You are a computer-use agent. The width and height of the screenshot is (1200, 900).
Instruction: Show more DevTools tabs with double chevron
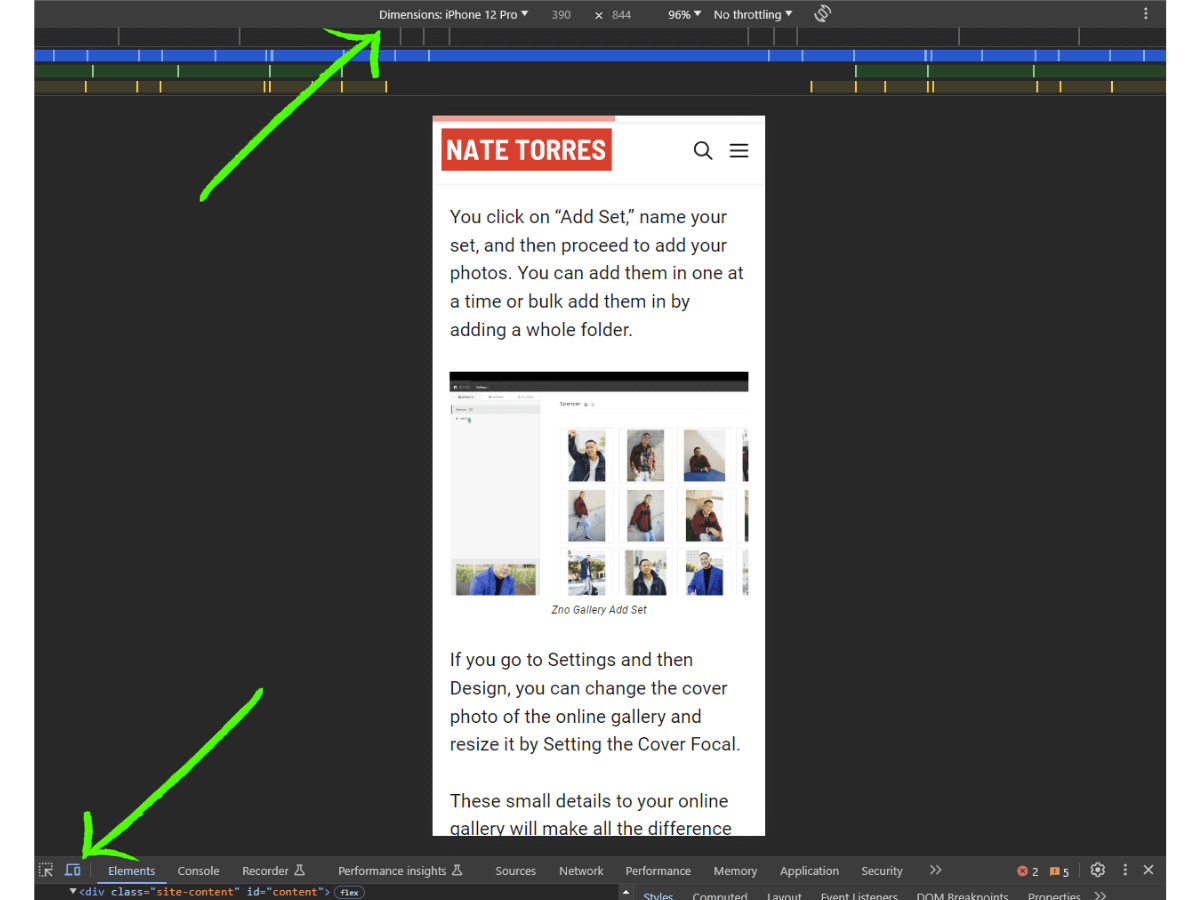pos(936,870)
